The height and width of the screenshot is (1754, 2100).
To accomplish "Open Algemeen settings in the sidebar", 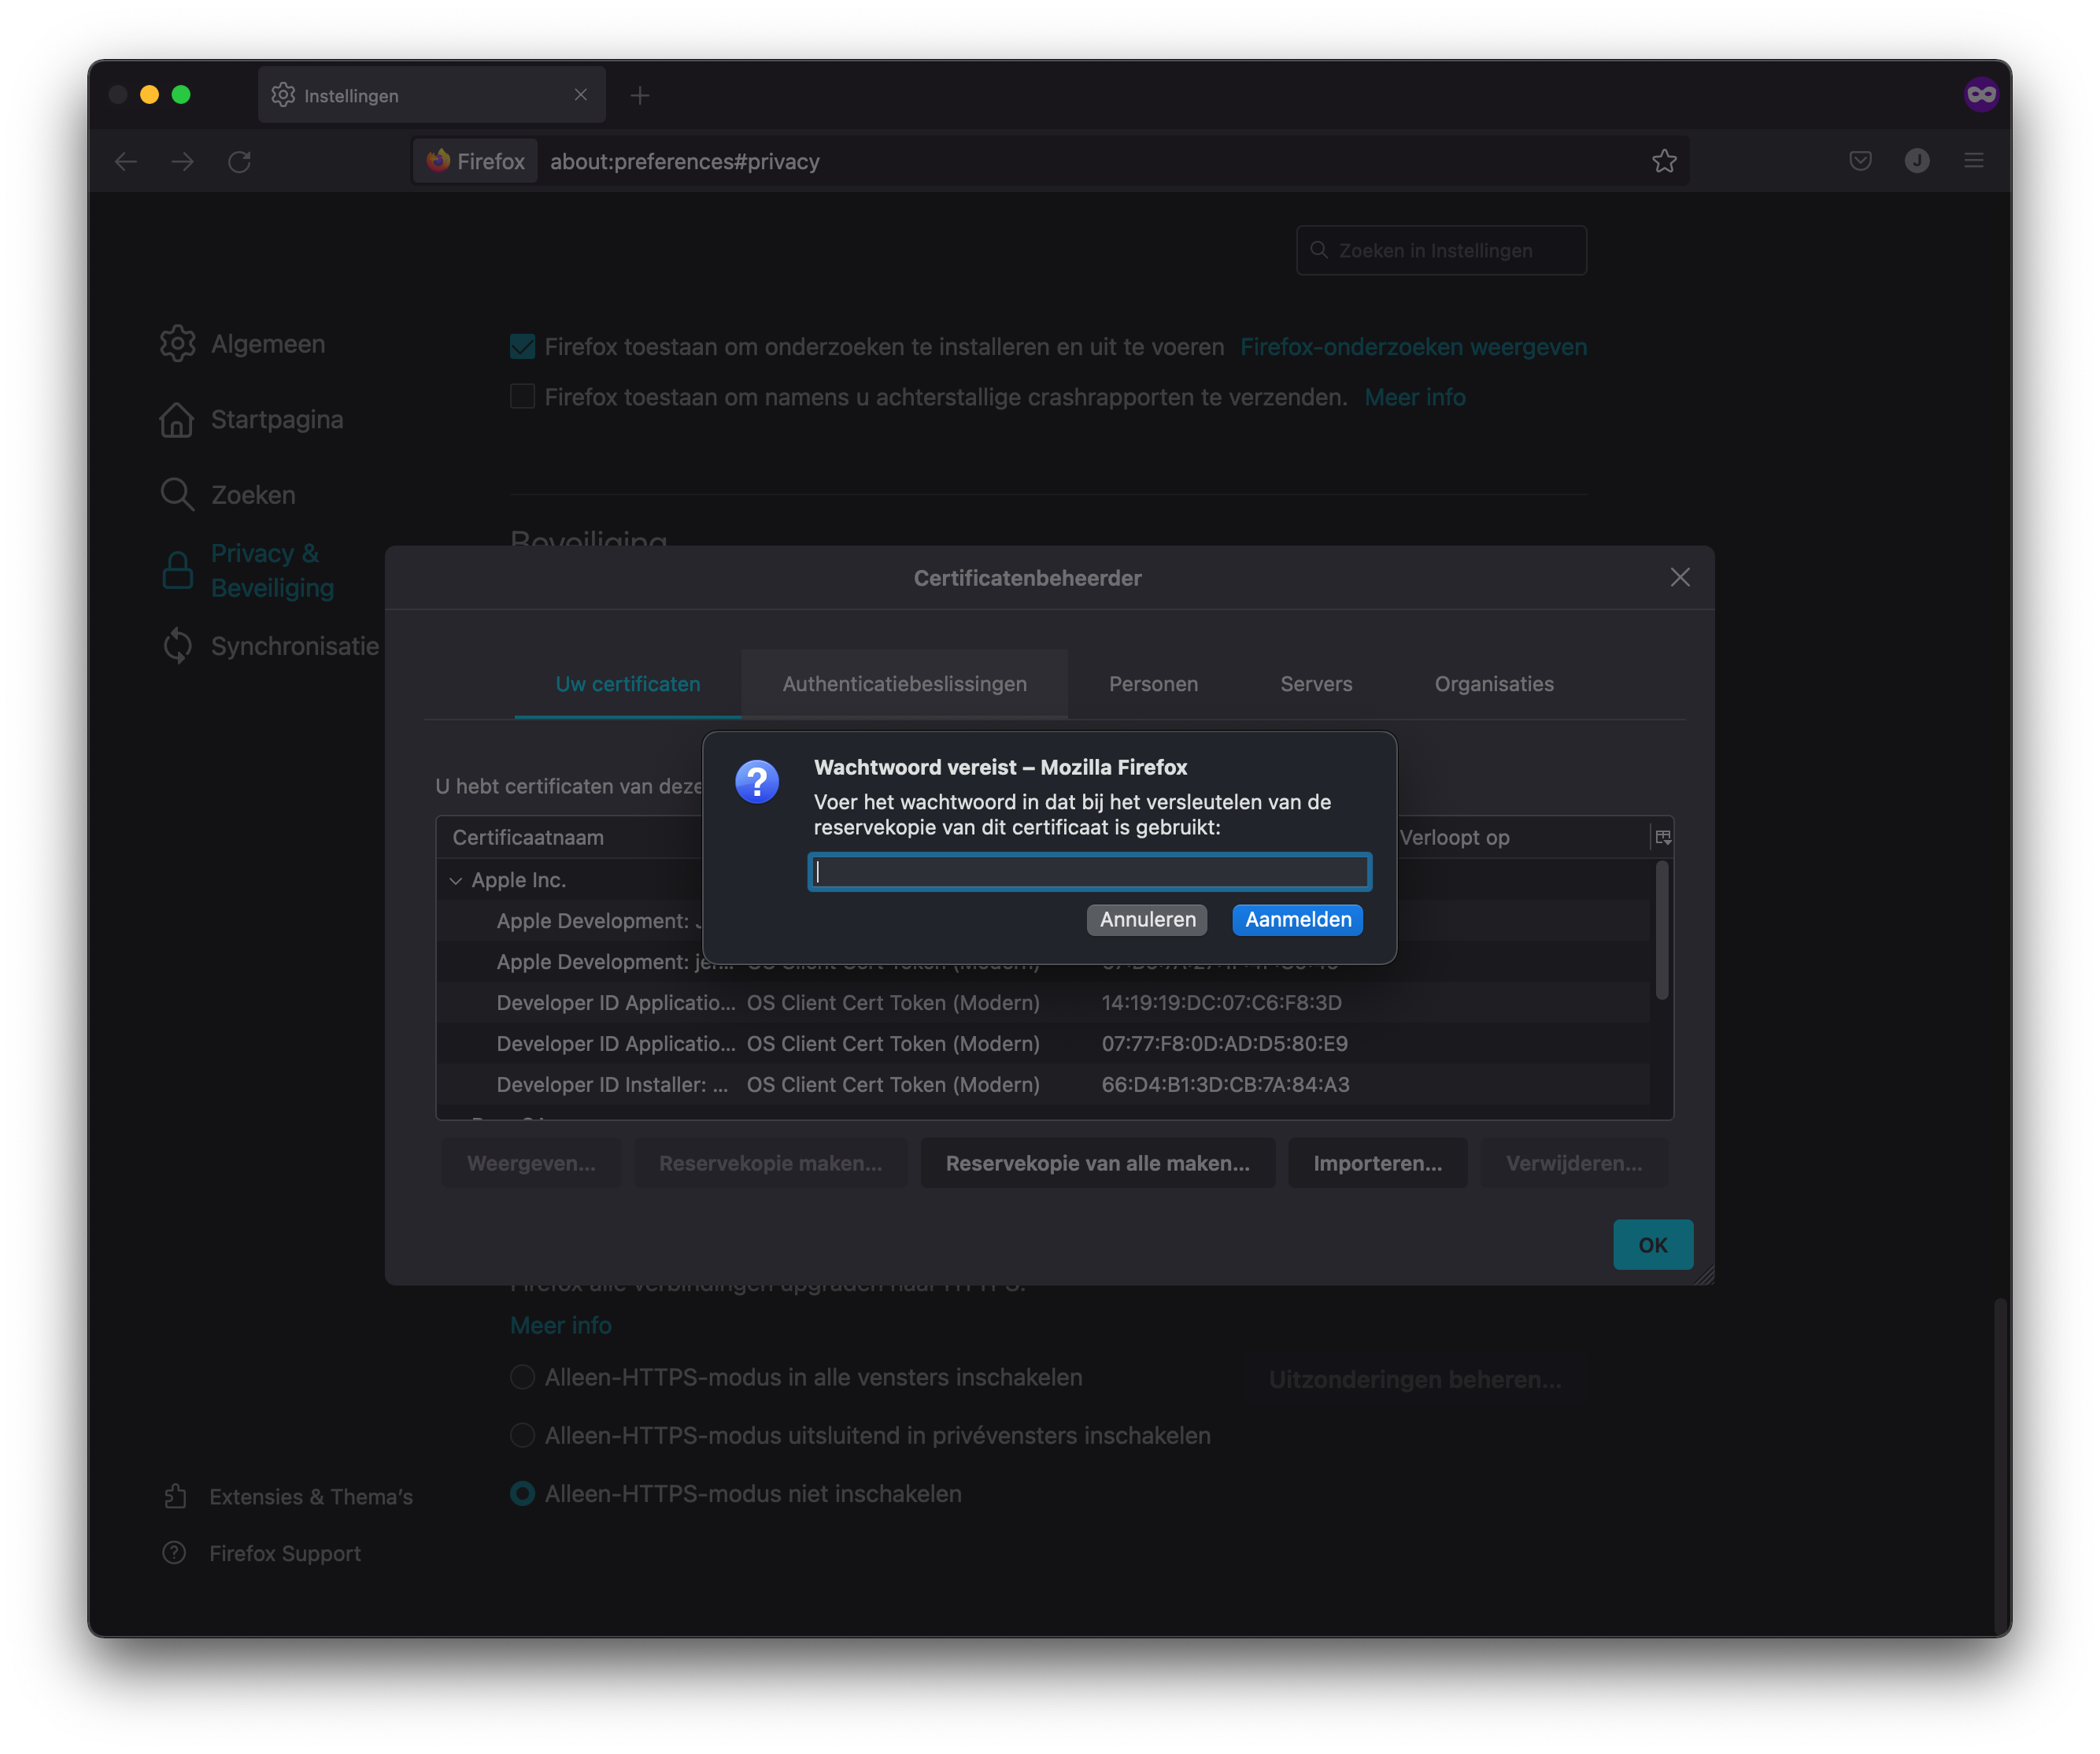I will [243, 344].
